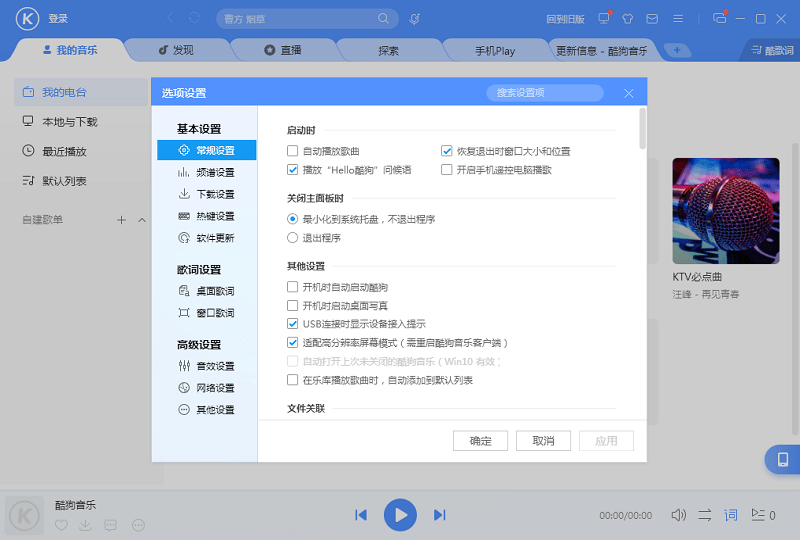Click the volume speaker icon

(x=679, y=515)
